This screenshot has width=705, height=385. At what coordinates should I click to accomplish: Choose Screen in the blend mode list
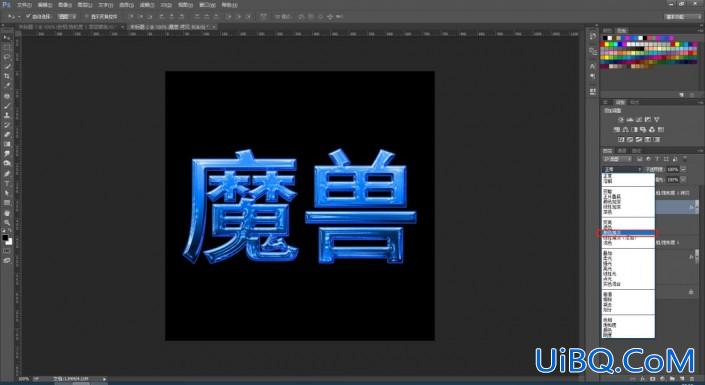coord(628,228)
